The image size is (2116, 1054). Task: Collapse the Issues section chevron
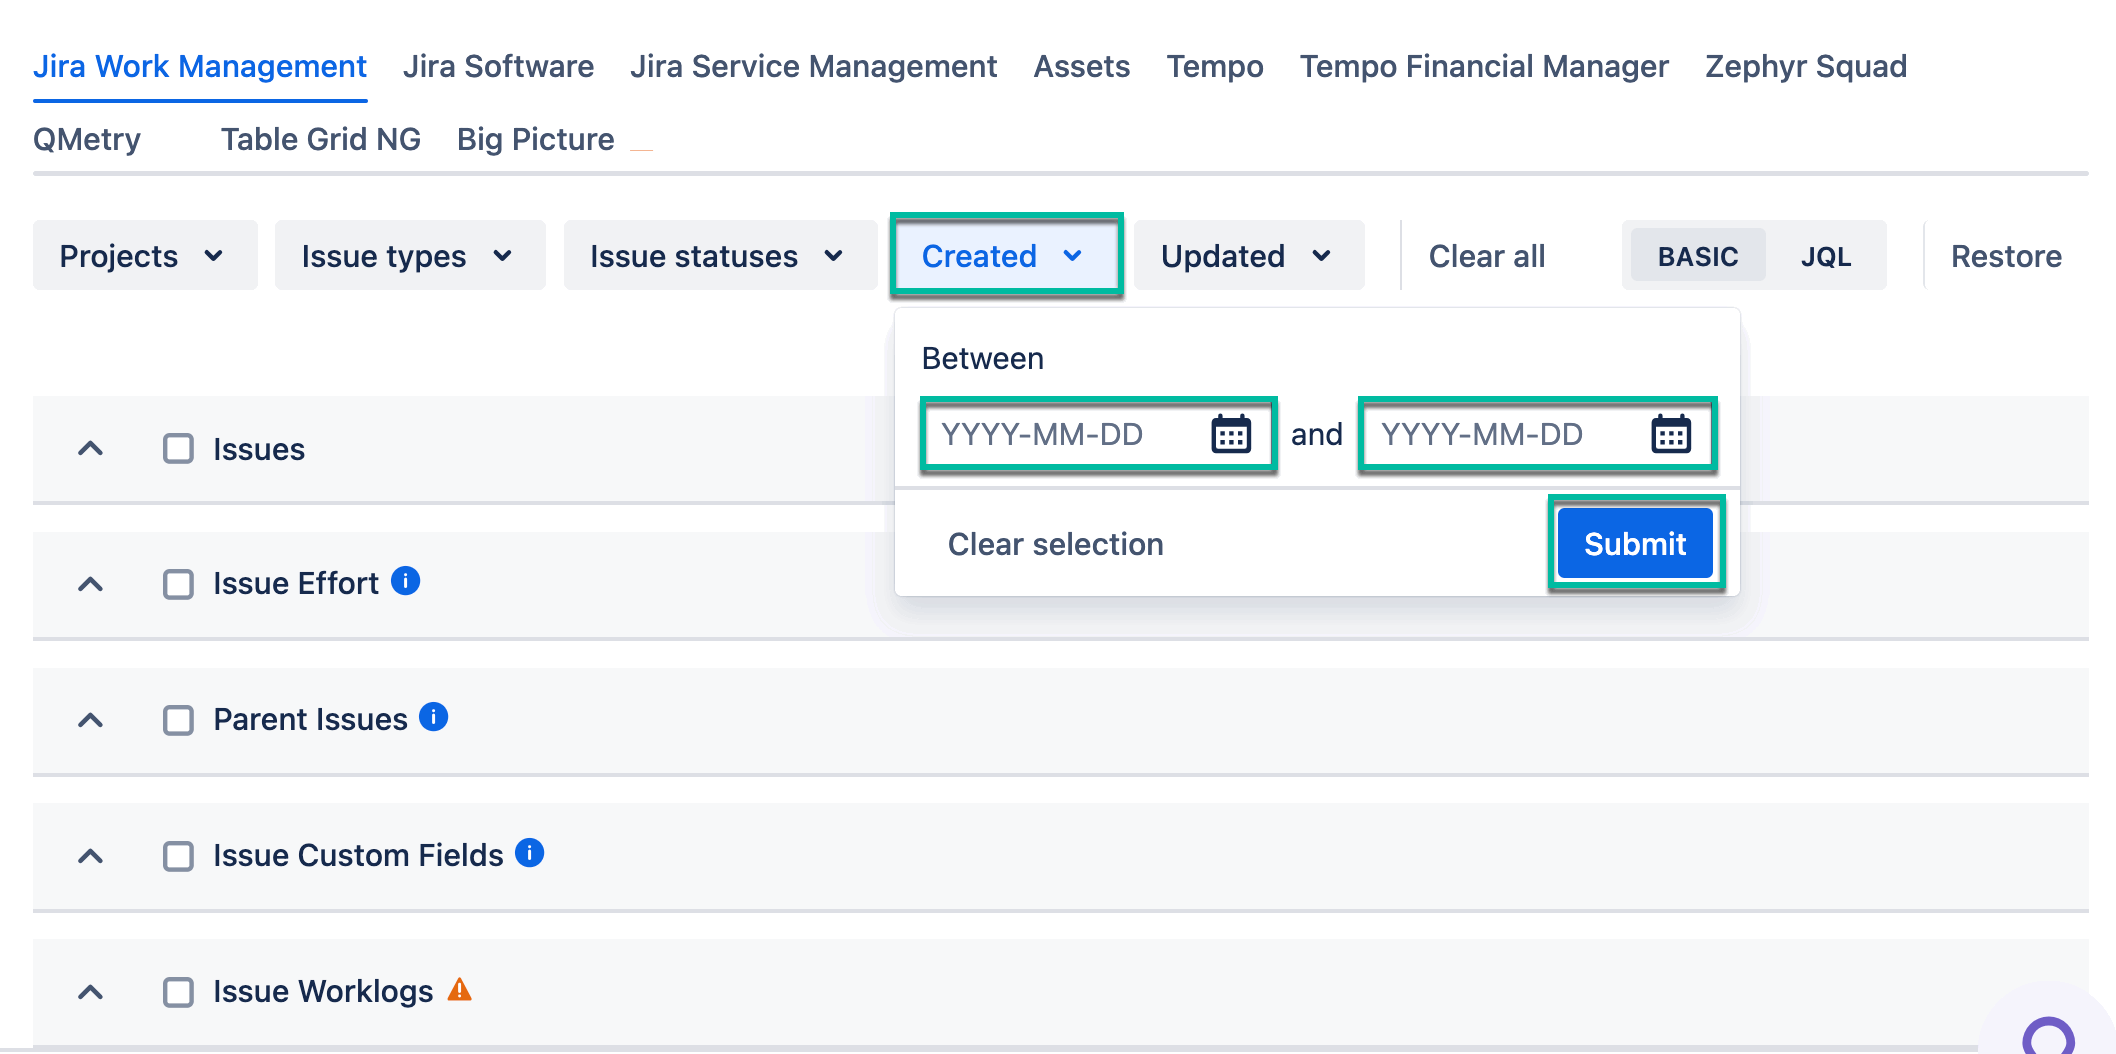[90, 449]
